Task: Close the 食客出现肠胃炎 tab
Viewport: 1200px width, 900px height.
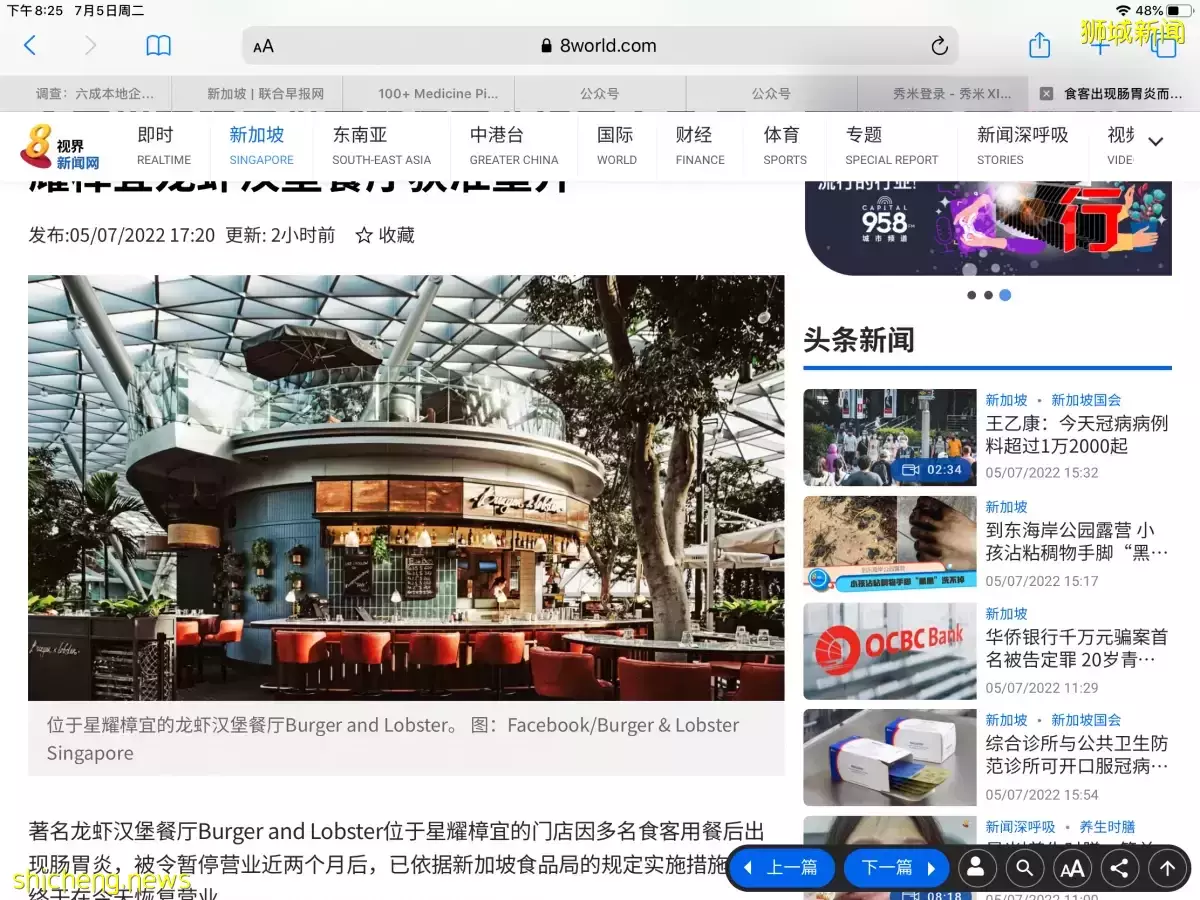Action: (x=1046, y=94)
